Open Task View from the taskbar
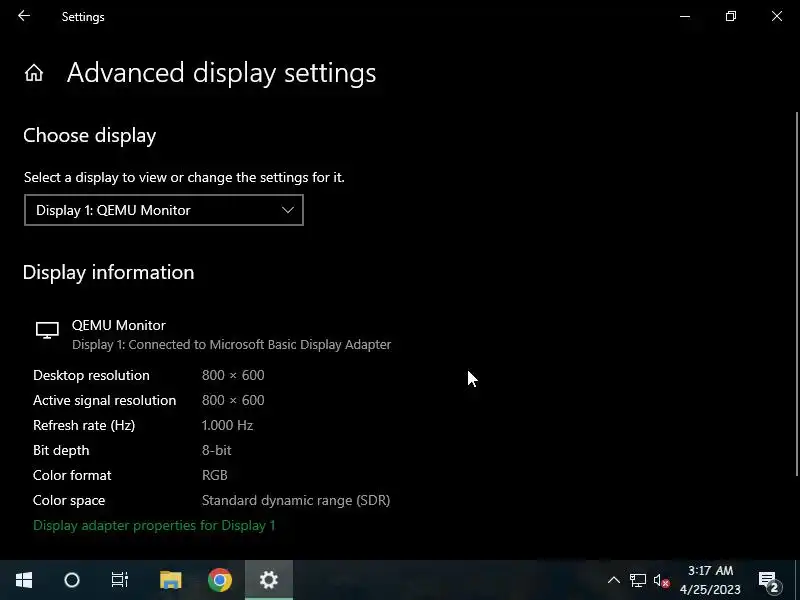 (x=120, y=580)
